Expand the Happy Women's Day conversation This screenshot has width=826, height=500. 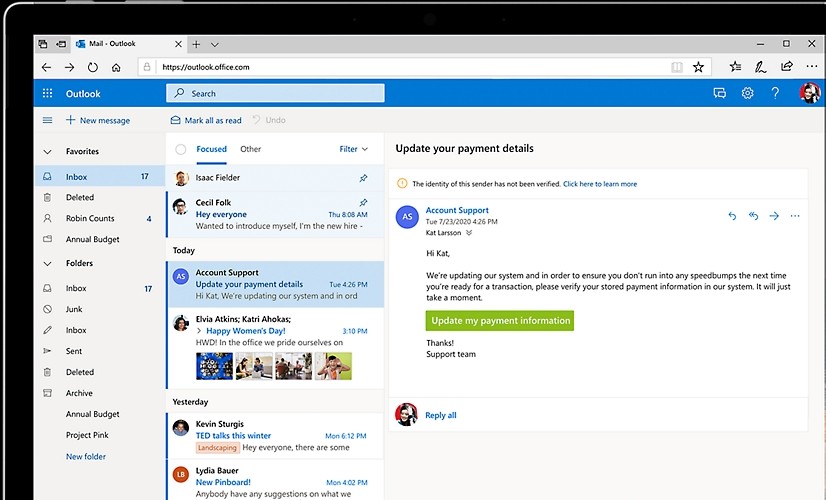tap(199, 331)
